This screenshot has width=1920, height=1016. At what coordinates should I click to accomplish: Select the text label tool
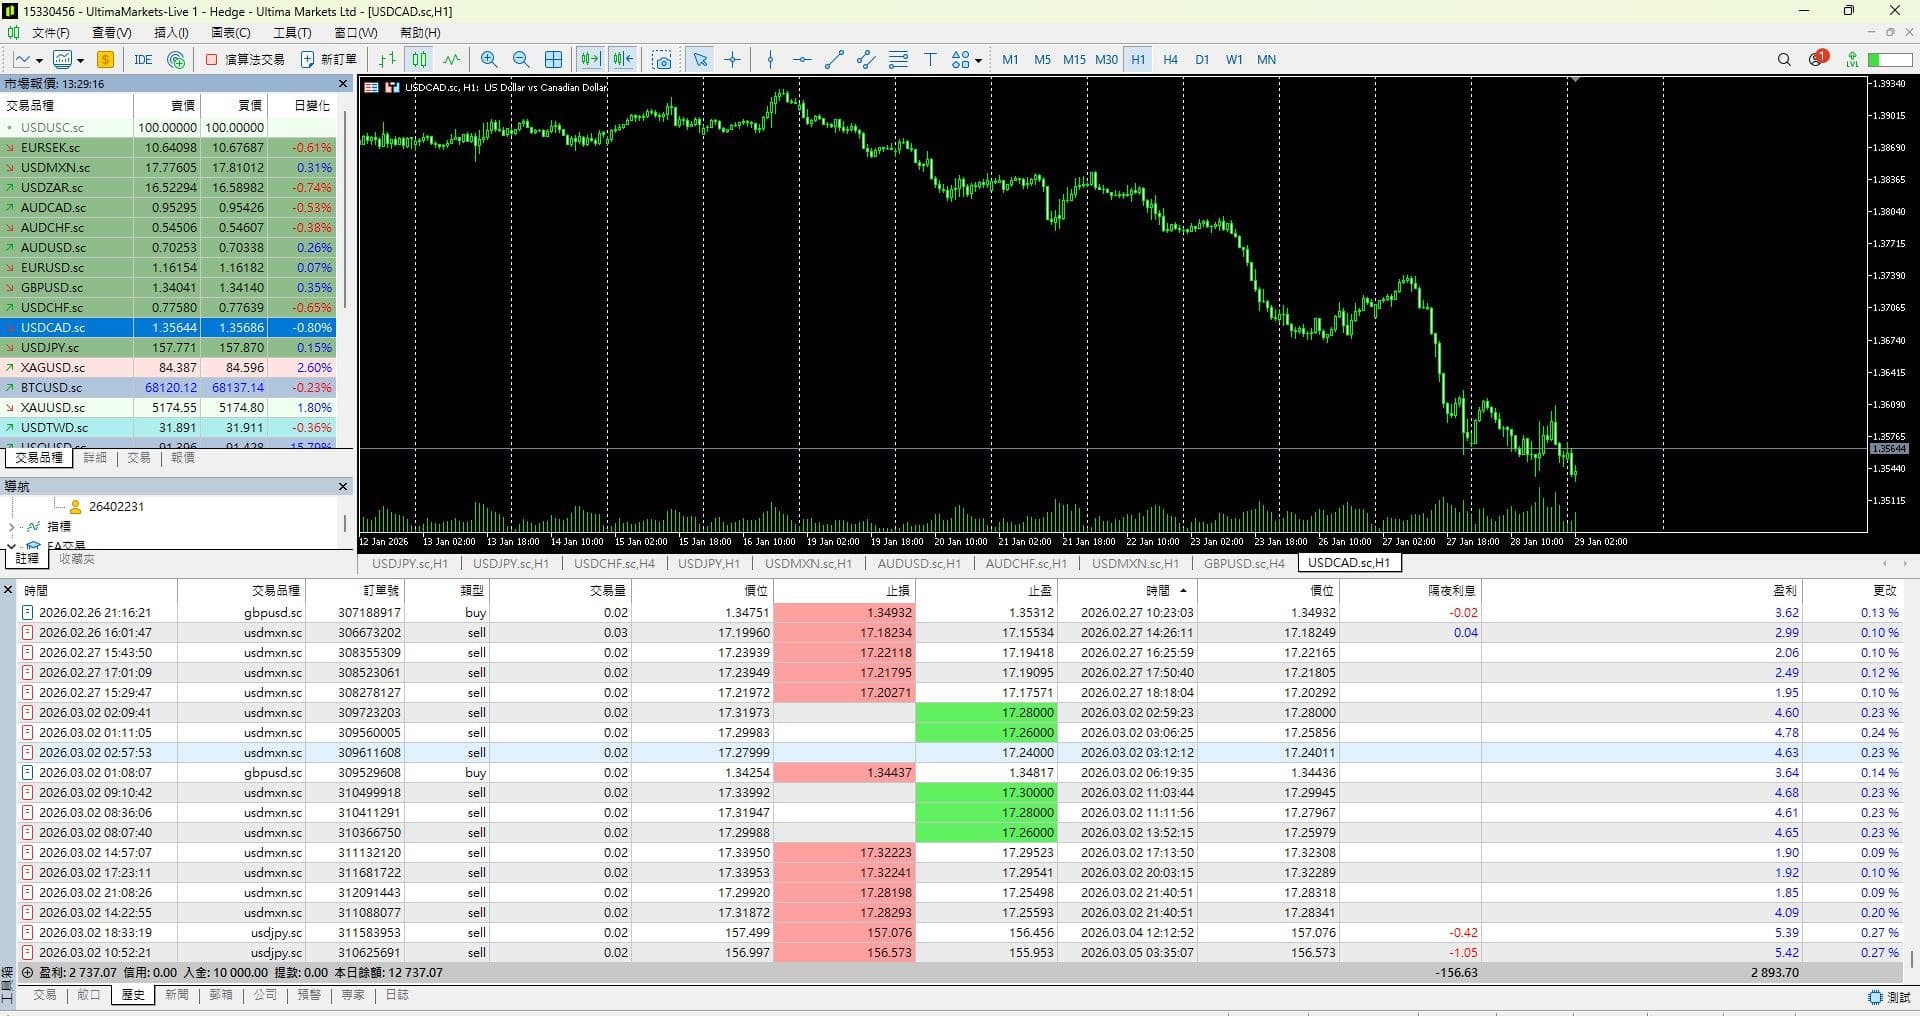930,60
